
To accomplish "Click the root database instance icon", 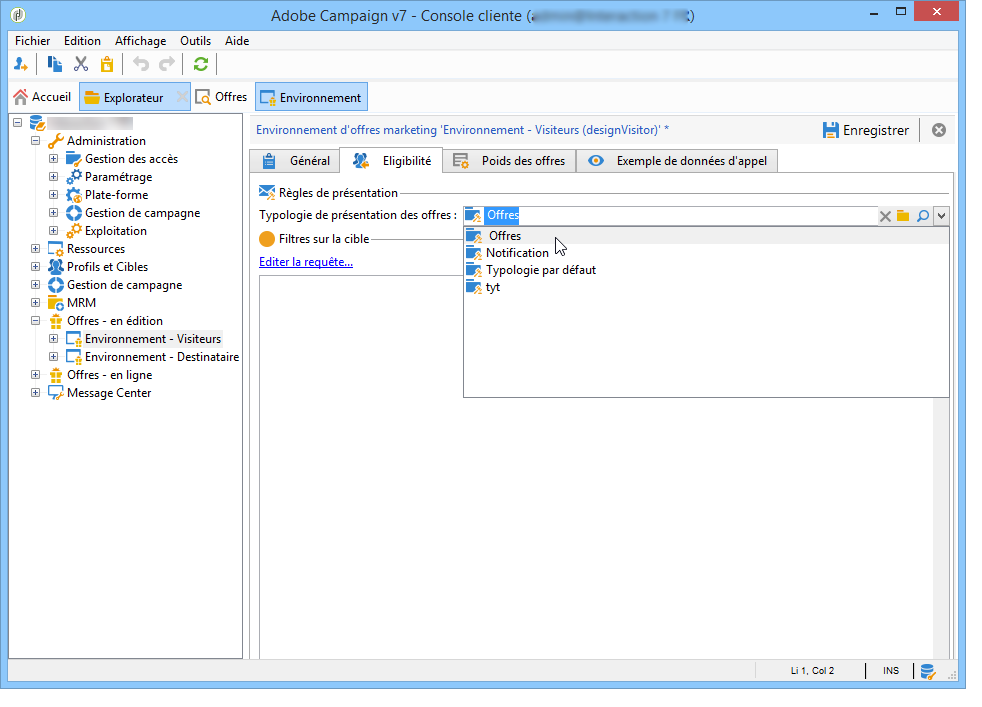I will pos(37,123).
